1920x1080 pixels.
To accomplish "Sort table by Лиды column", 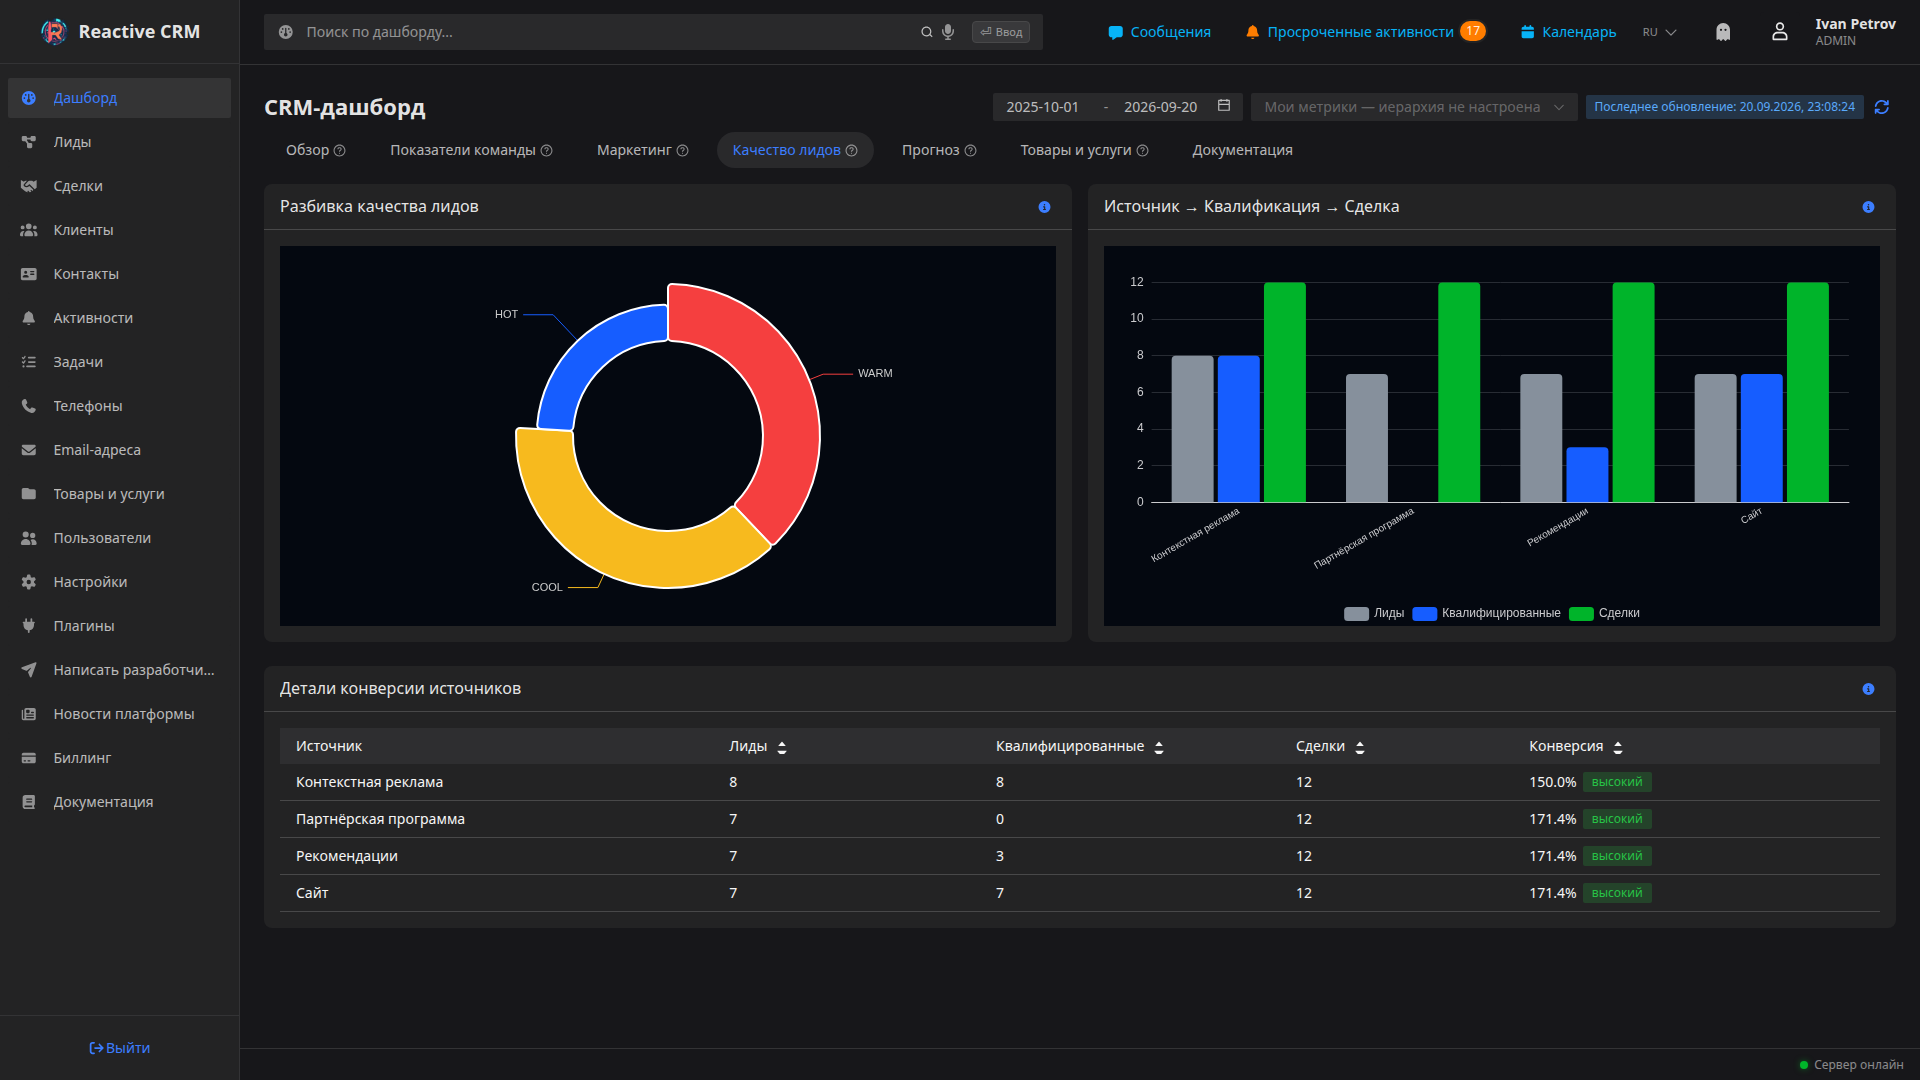I will (782, 747).
